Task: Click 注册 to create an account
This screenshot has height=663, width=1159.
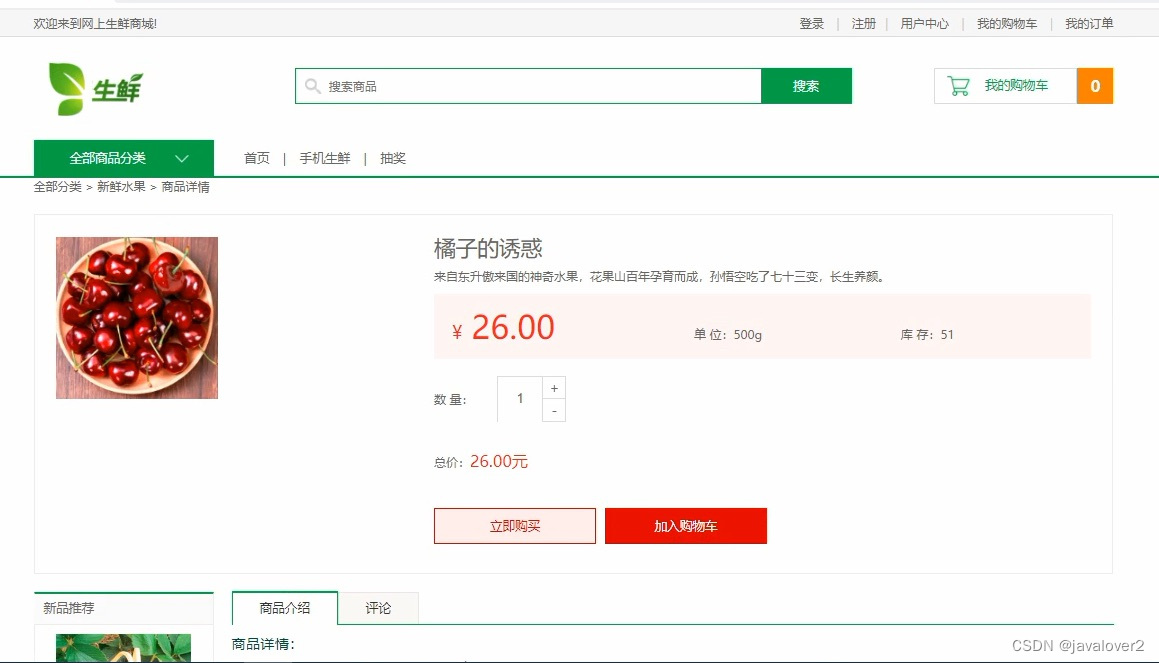Action: (862, 23)
